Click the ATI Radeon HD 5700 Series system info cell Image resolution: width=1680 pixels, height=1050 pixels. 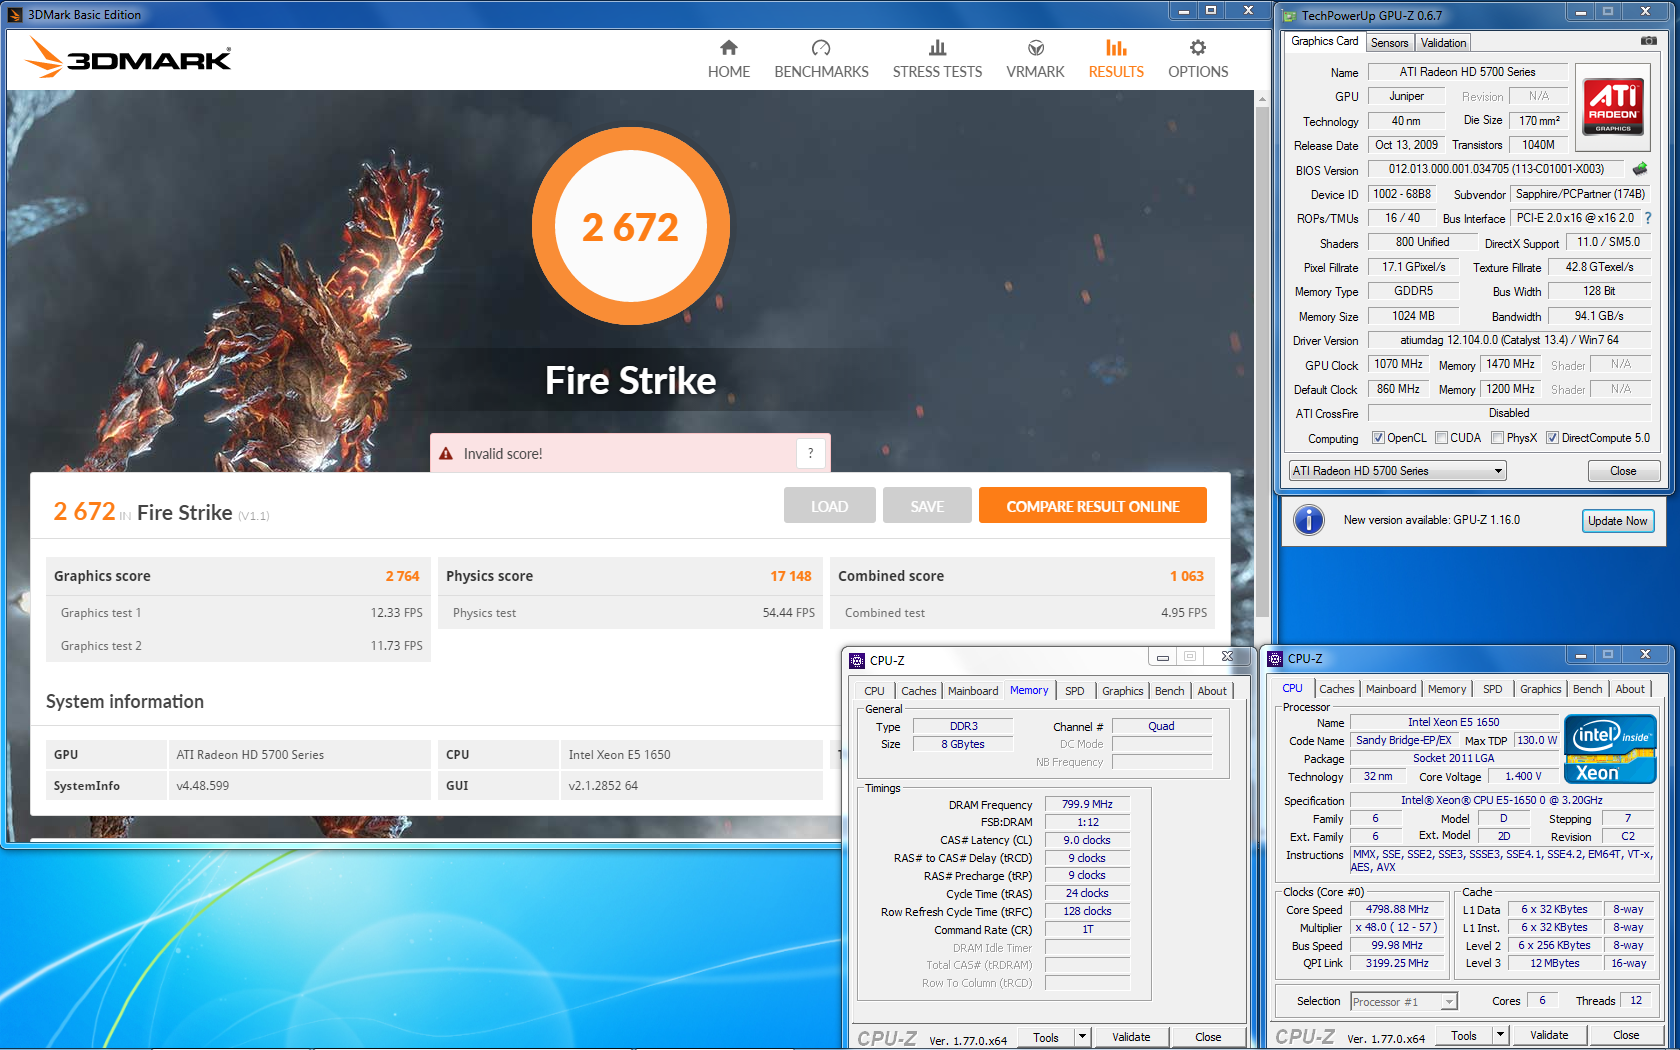pos(298,755)
